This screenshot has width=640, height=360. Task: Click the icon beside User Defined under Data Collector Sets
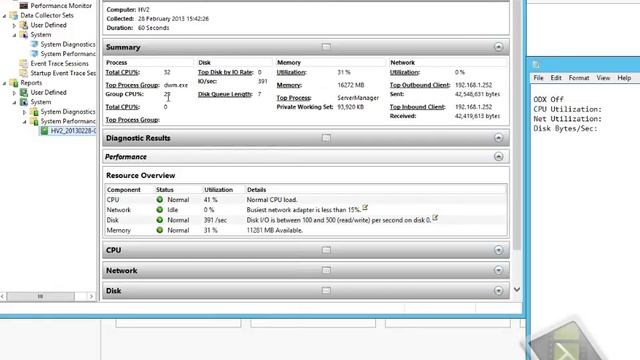pyautogui.click(x=24, y=25)
